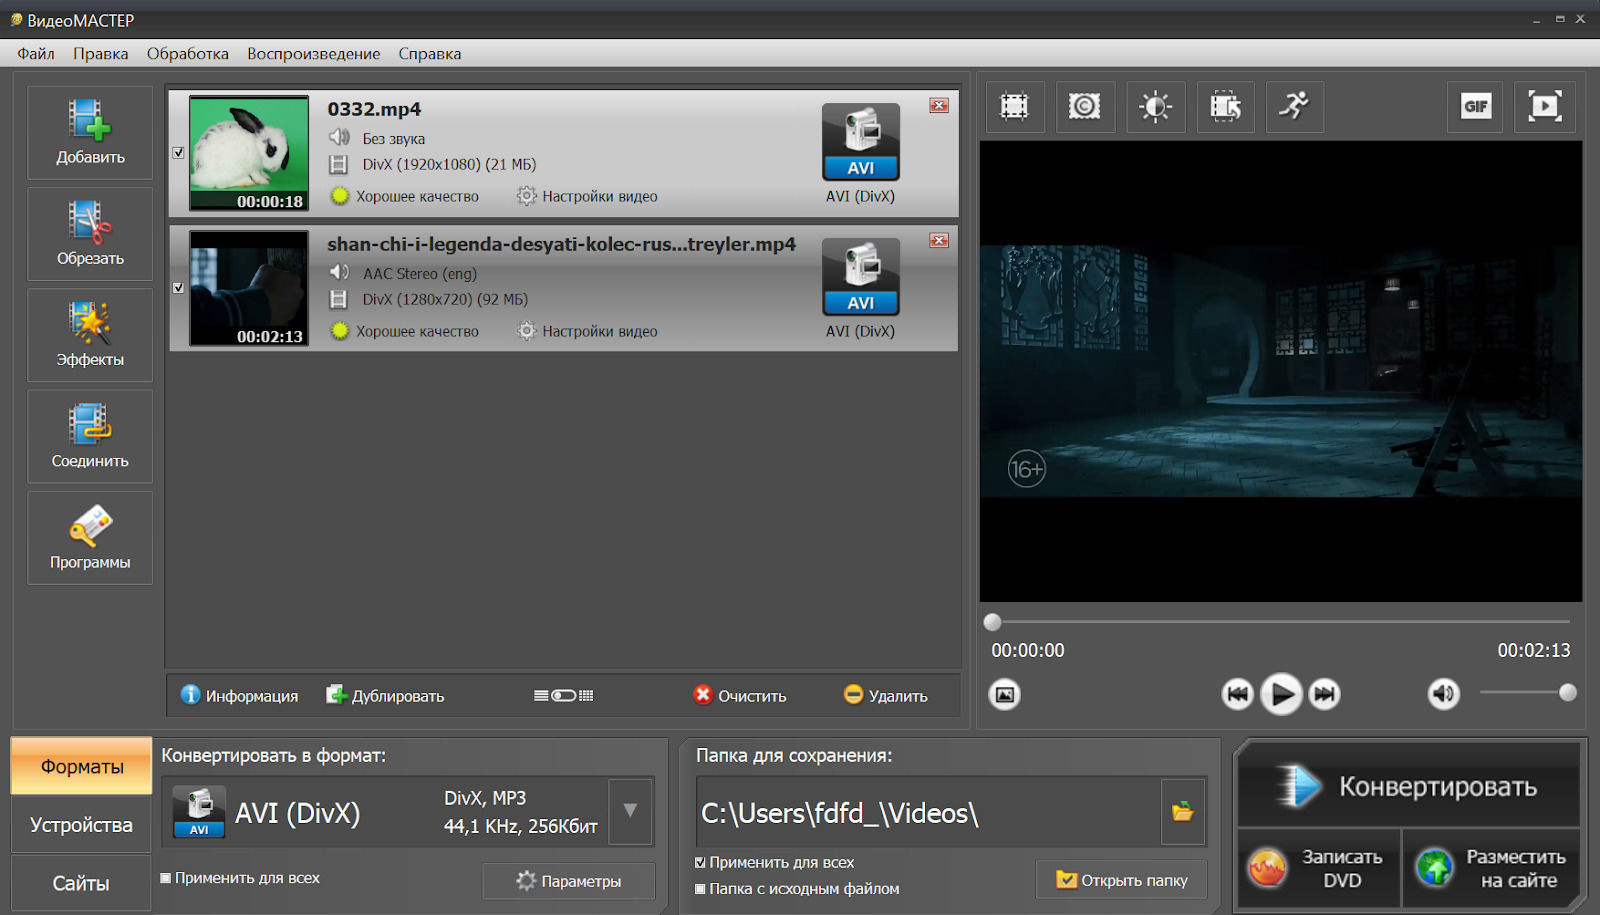Click the Конвертировать button
The width and height of the screenshot is (1600, 915).
coord(1408,787)
